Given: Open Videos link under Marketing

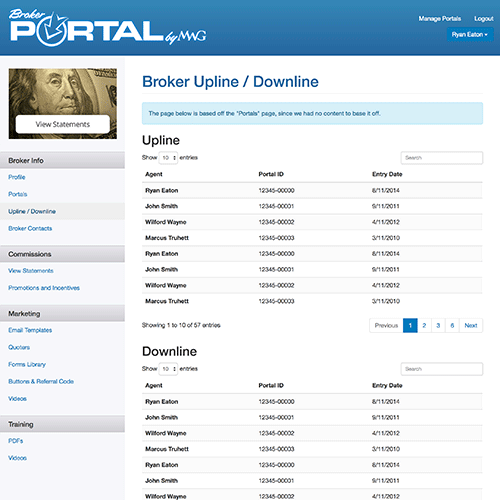Looking at the screenshot, I should 17,399.
